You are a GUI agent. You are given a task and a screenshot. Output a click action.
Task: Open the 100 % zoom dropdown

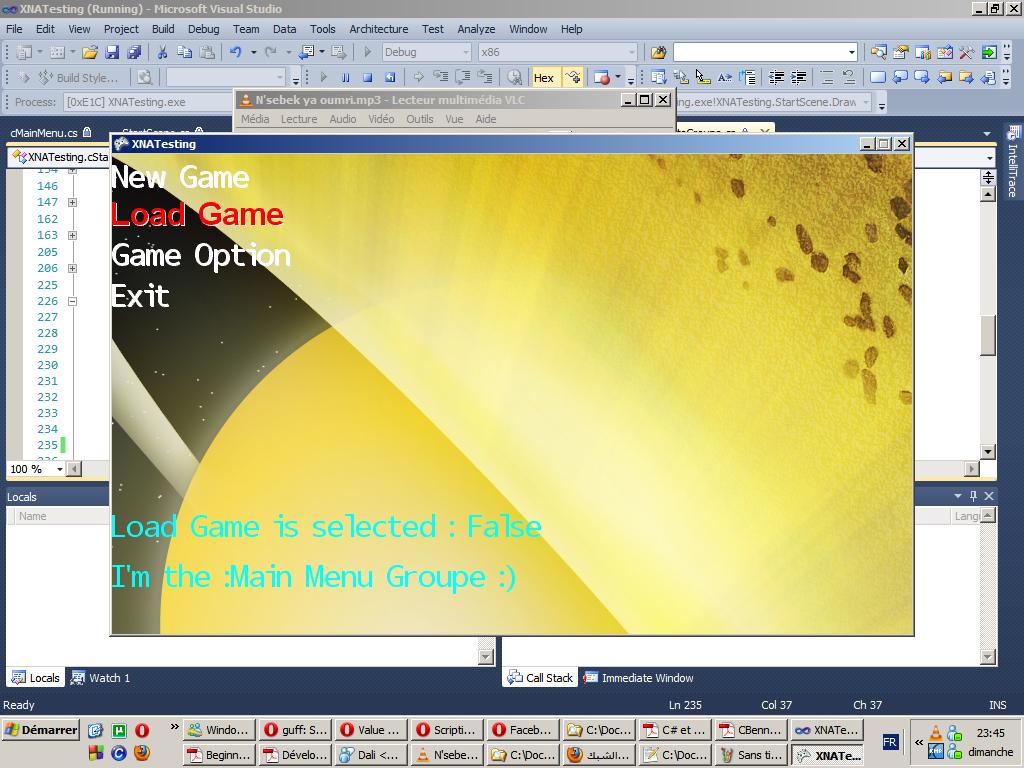pos(59,469)
